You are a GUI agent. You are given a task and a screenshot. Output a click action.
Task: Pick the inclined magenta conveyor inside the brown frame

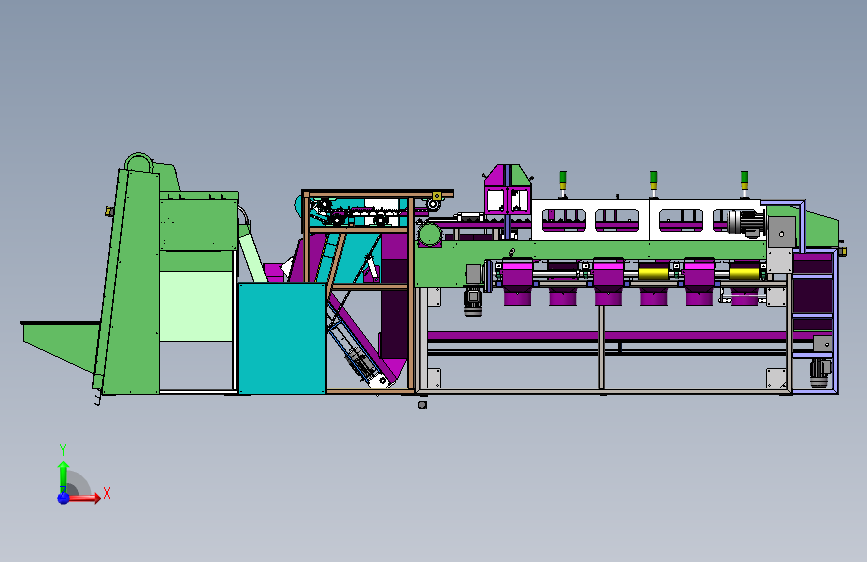[362, 342]
